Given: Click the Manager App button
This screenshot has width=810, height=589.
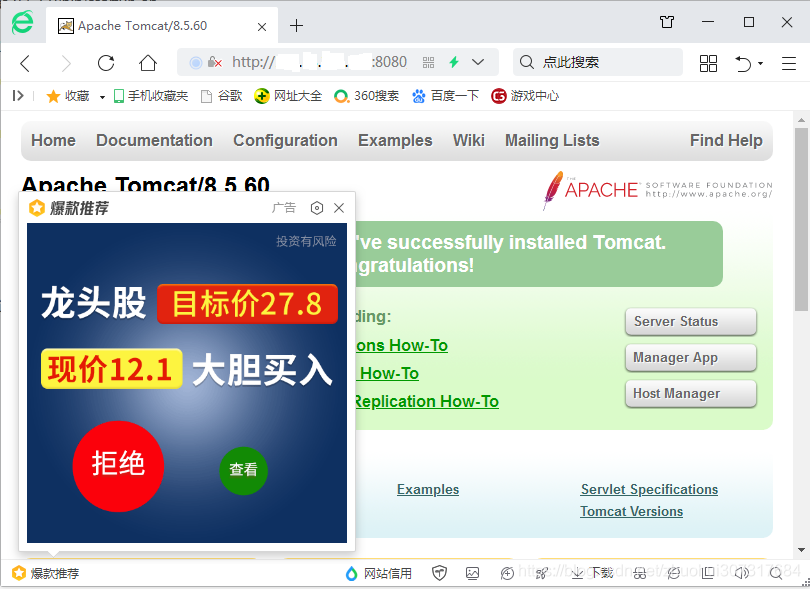Looking at the screenshot, I should click(x=691, y=358).
